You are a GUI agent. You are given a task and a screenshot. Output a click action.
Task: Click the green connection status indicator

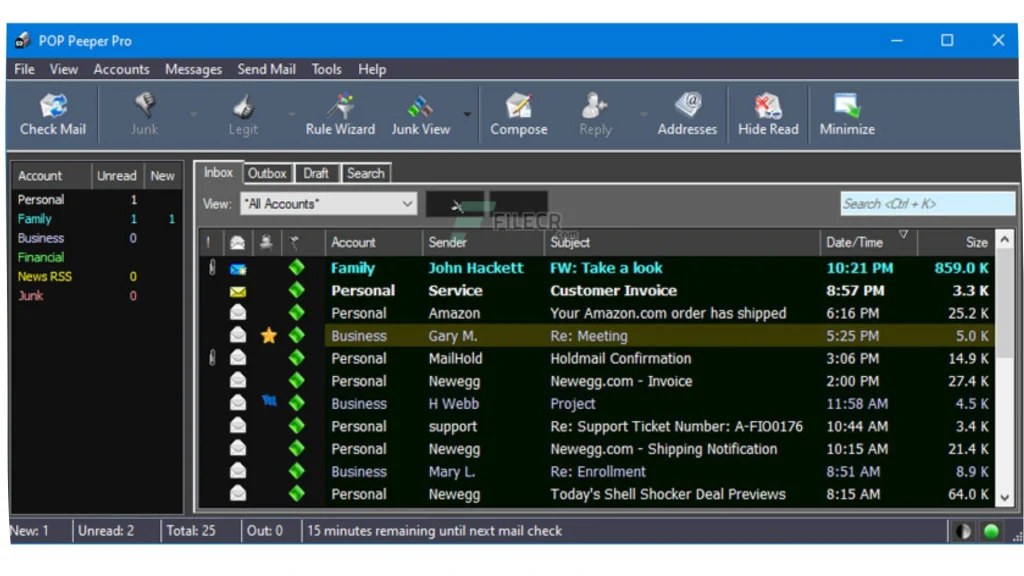(990, 531)
